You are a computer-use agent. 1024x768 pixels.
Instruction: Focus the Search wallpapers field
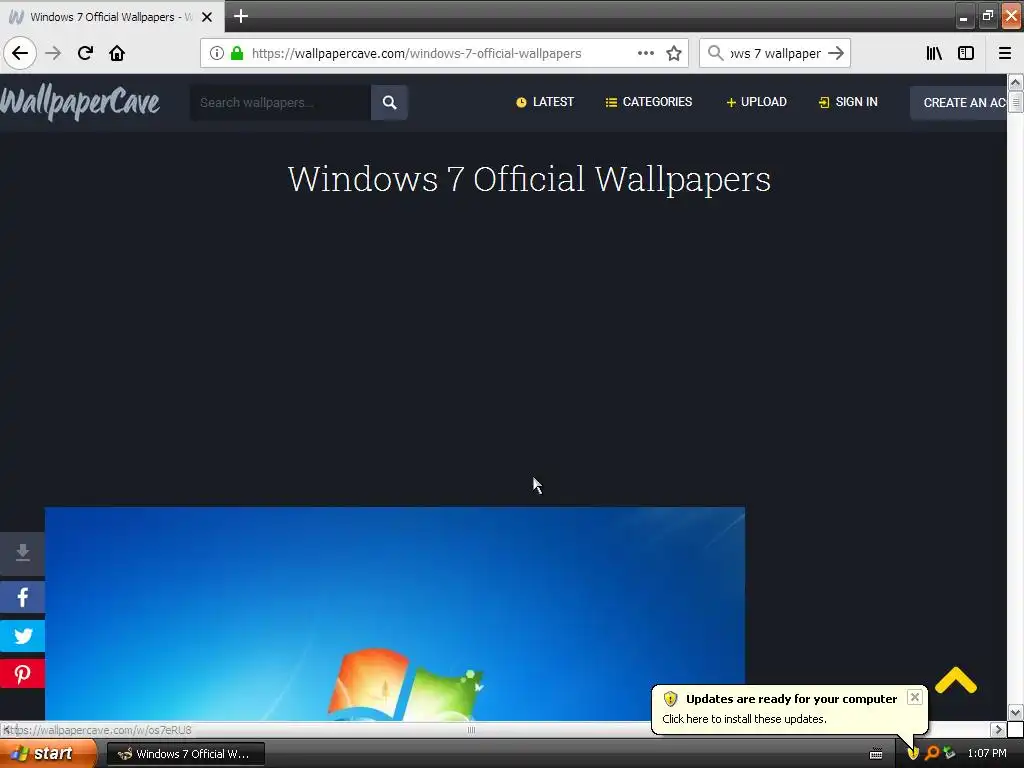(x=280, y=103)
